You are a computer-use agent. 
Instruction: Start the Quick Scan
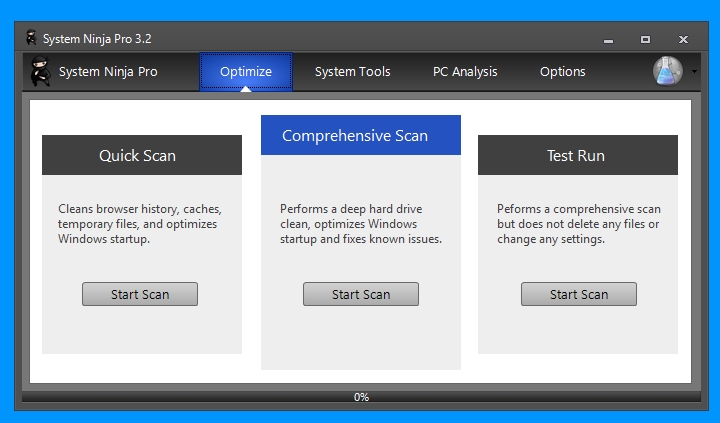(x=140, y=294)
